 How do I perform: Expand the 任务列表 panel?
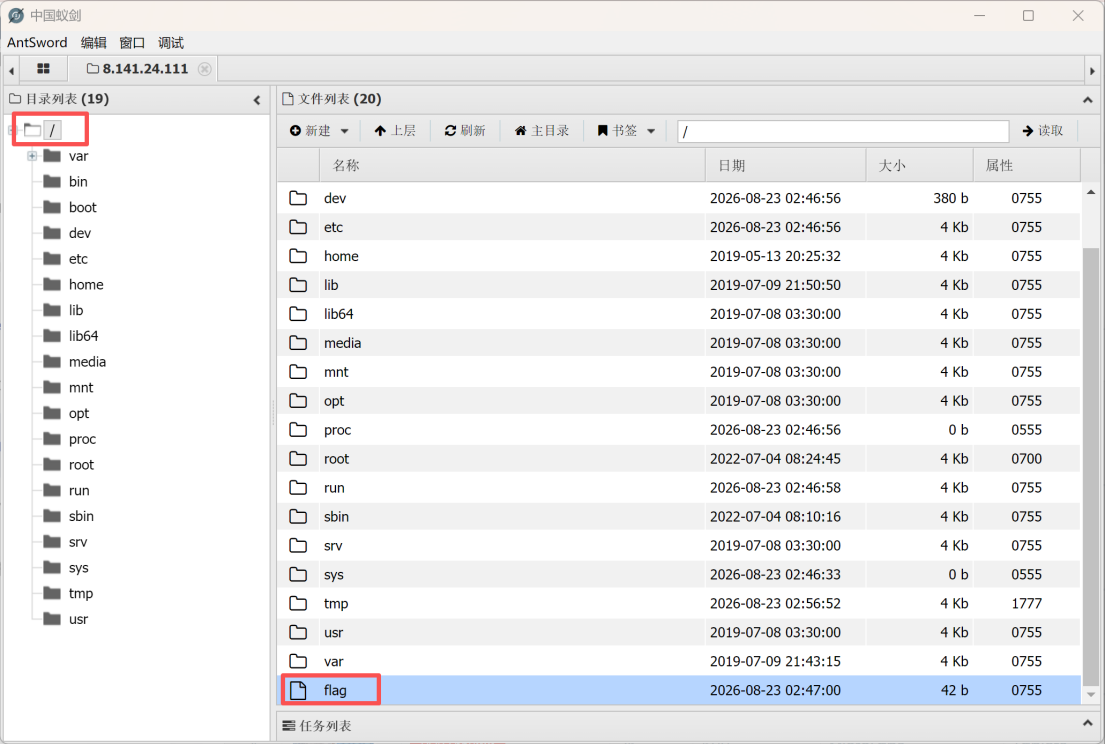(x=1088, y=724)
